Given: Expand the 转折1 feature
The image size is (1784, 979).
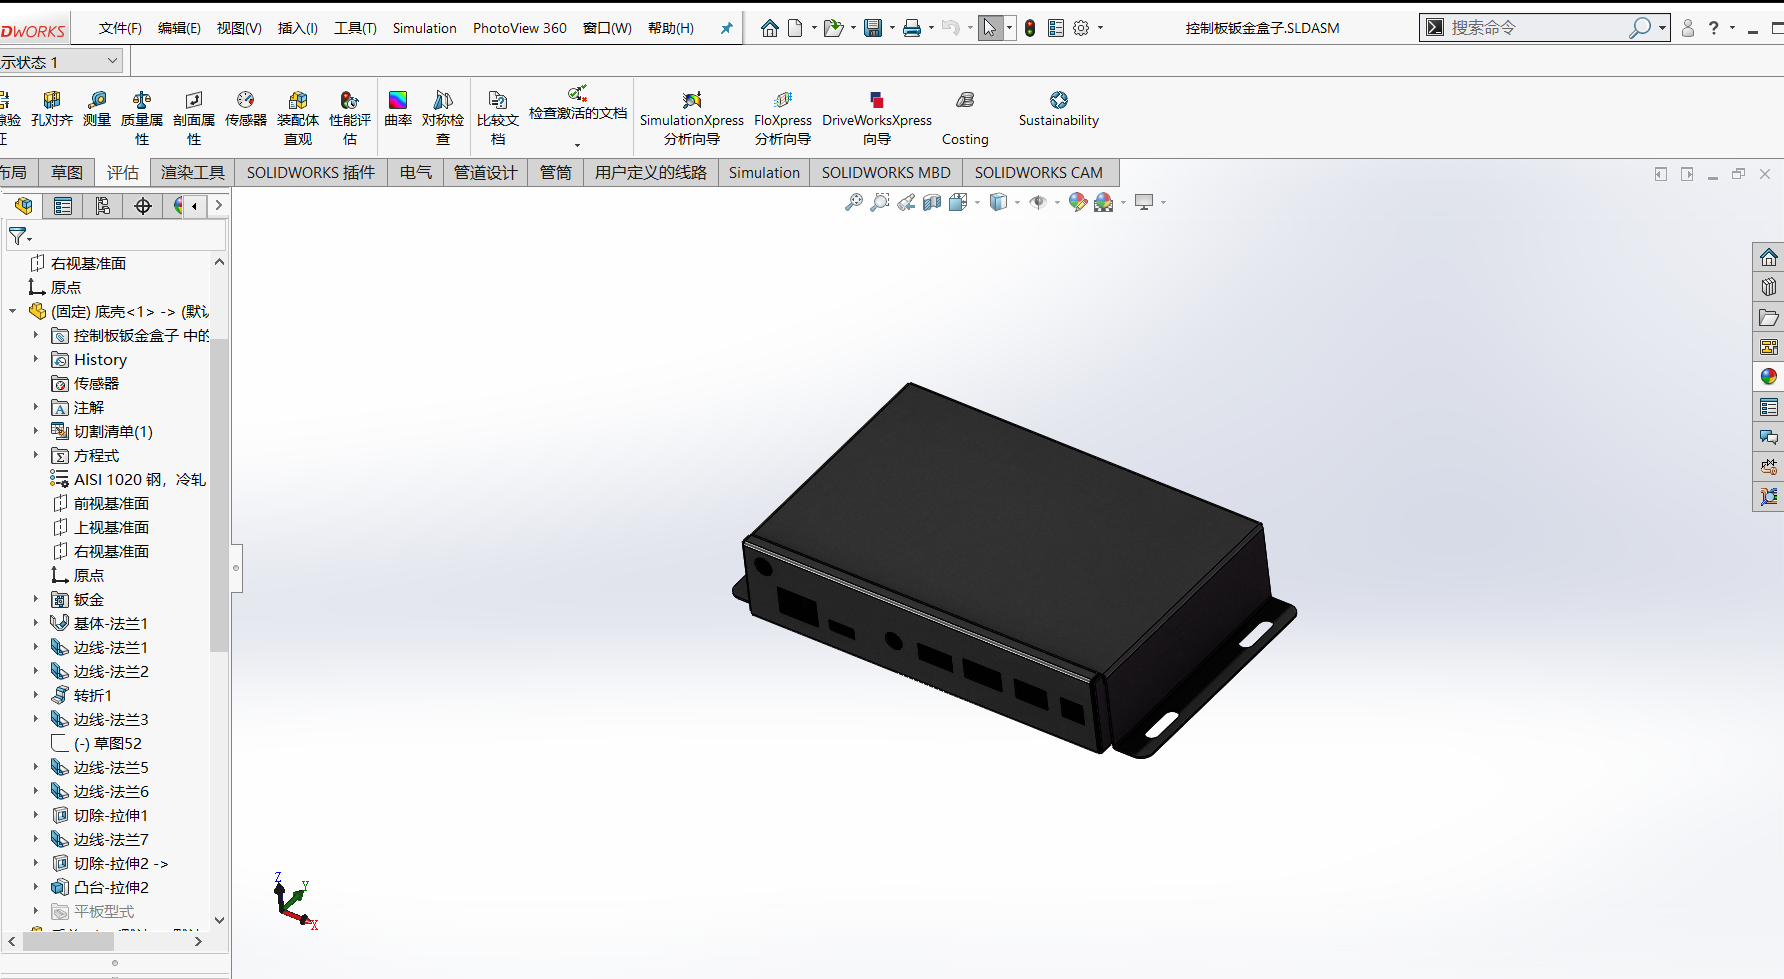Looking at the screenshot, I should coord(36,695).
